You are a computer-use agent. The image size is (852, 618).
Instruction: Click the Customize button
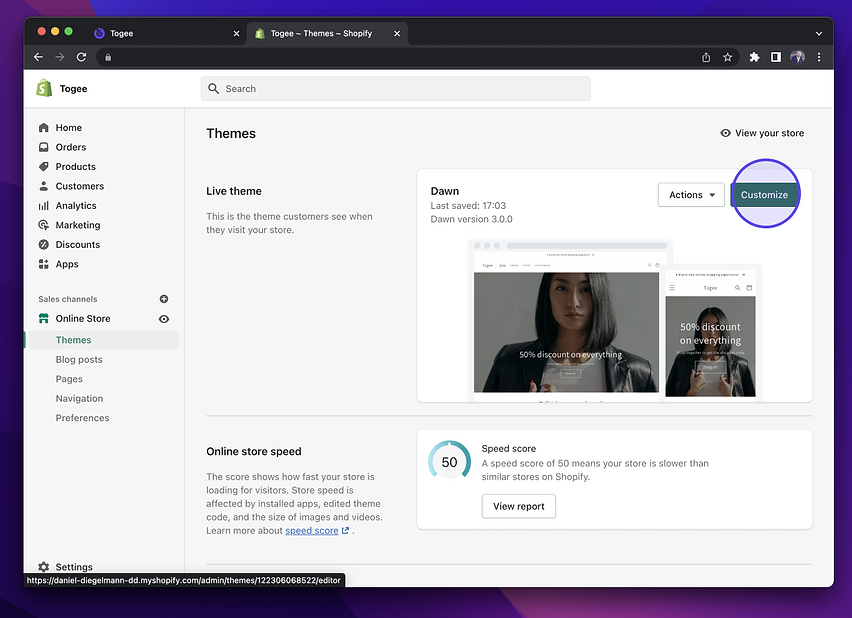coord(764,195)
